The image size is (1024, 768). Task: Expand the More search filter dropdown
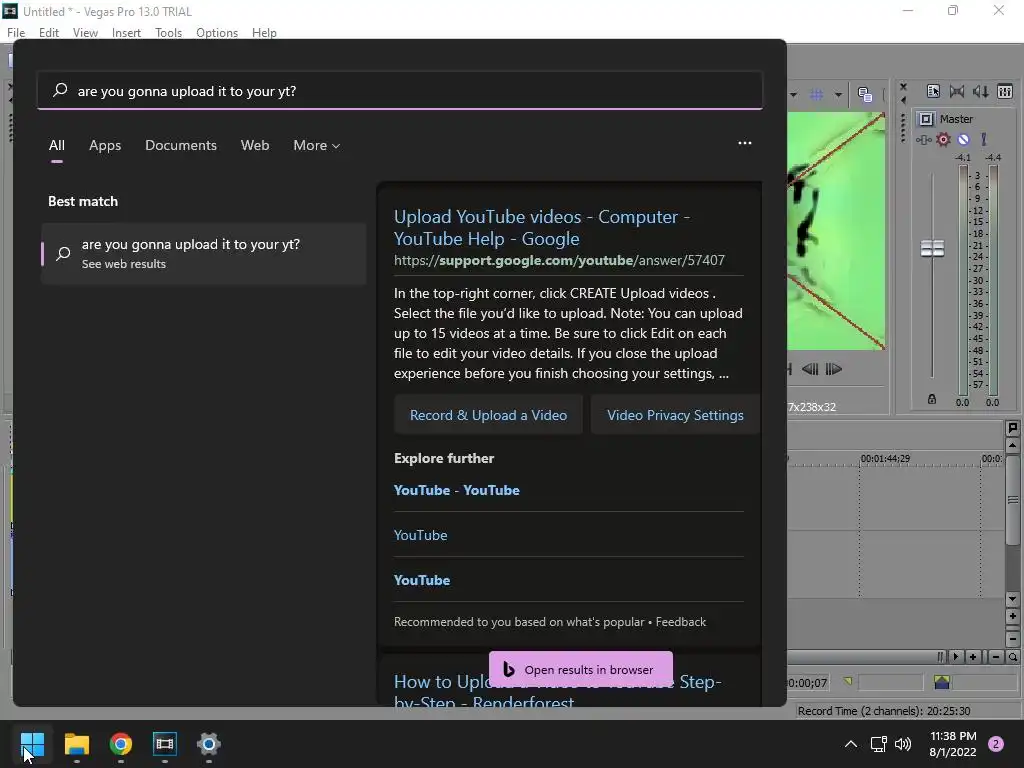coord(317,146)
